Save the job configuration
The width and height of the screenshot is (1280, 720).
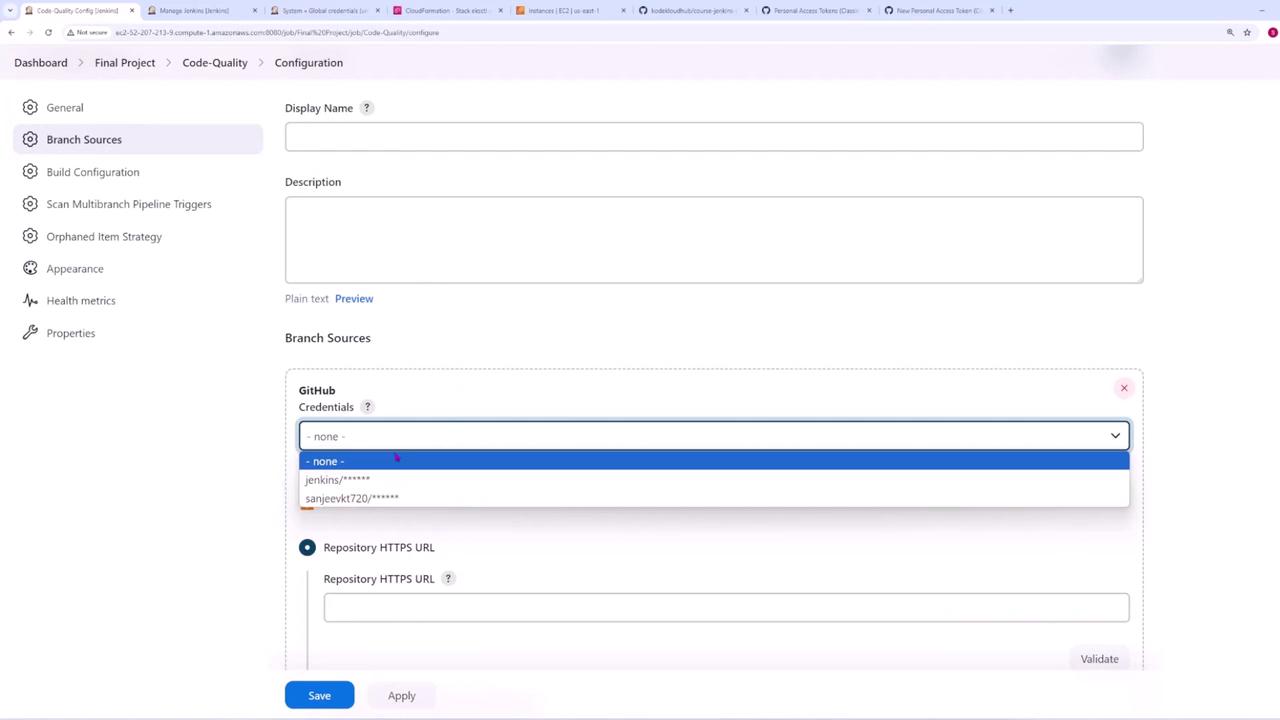coord(319,695)
